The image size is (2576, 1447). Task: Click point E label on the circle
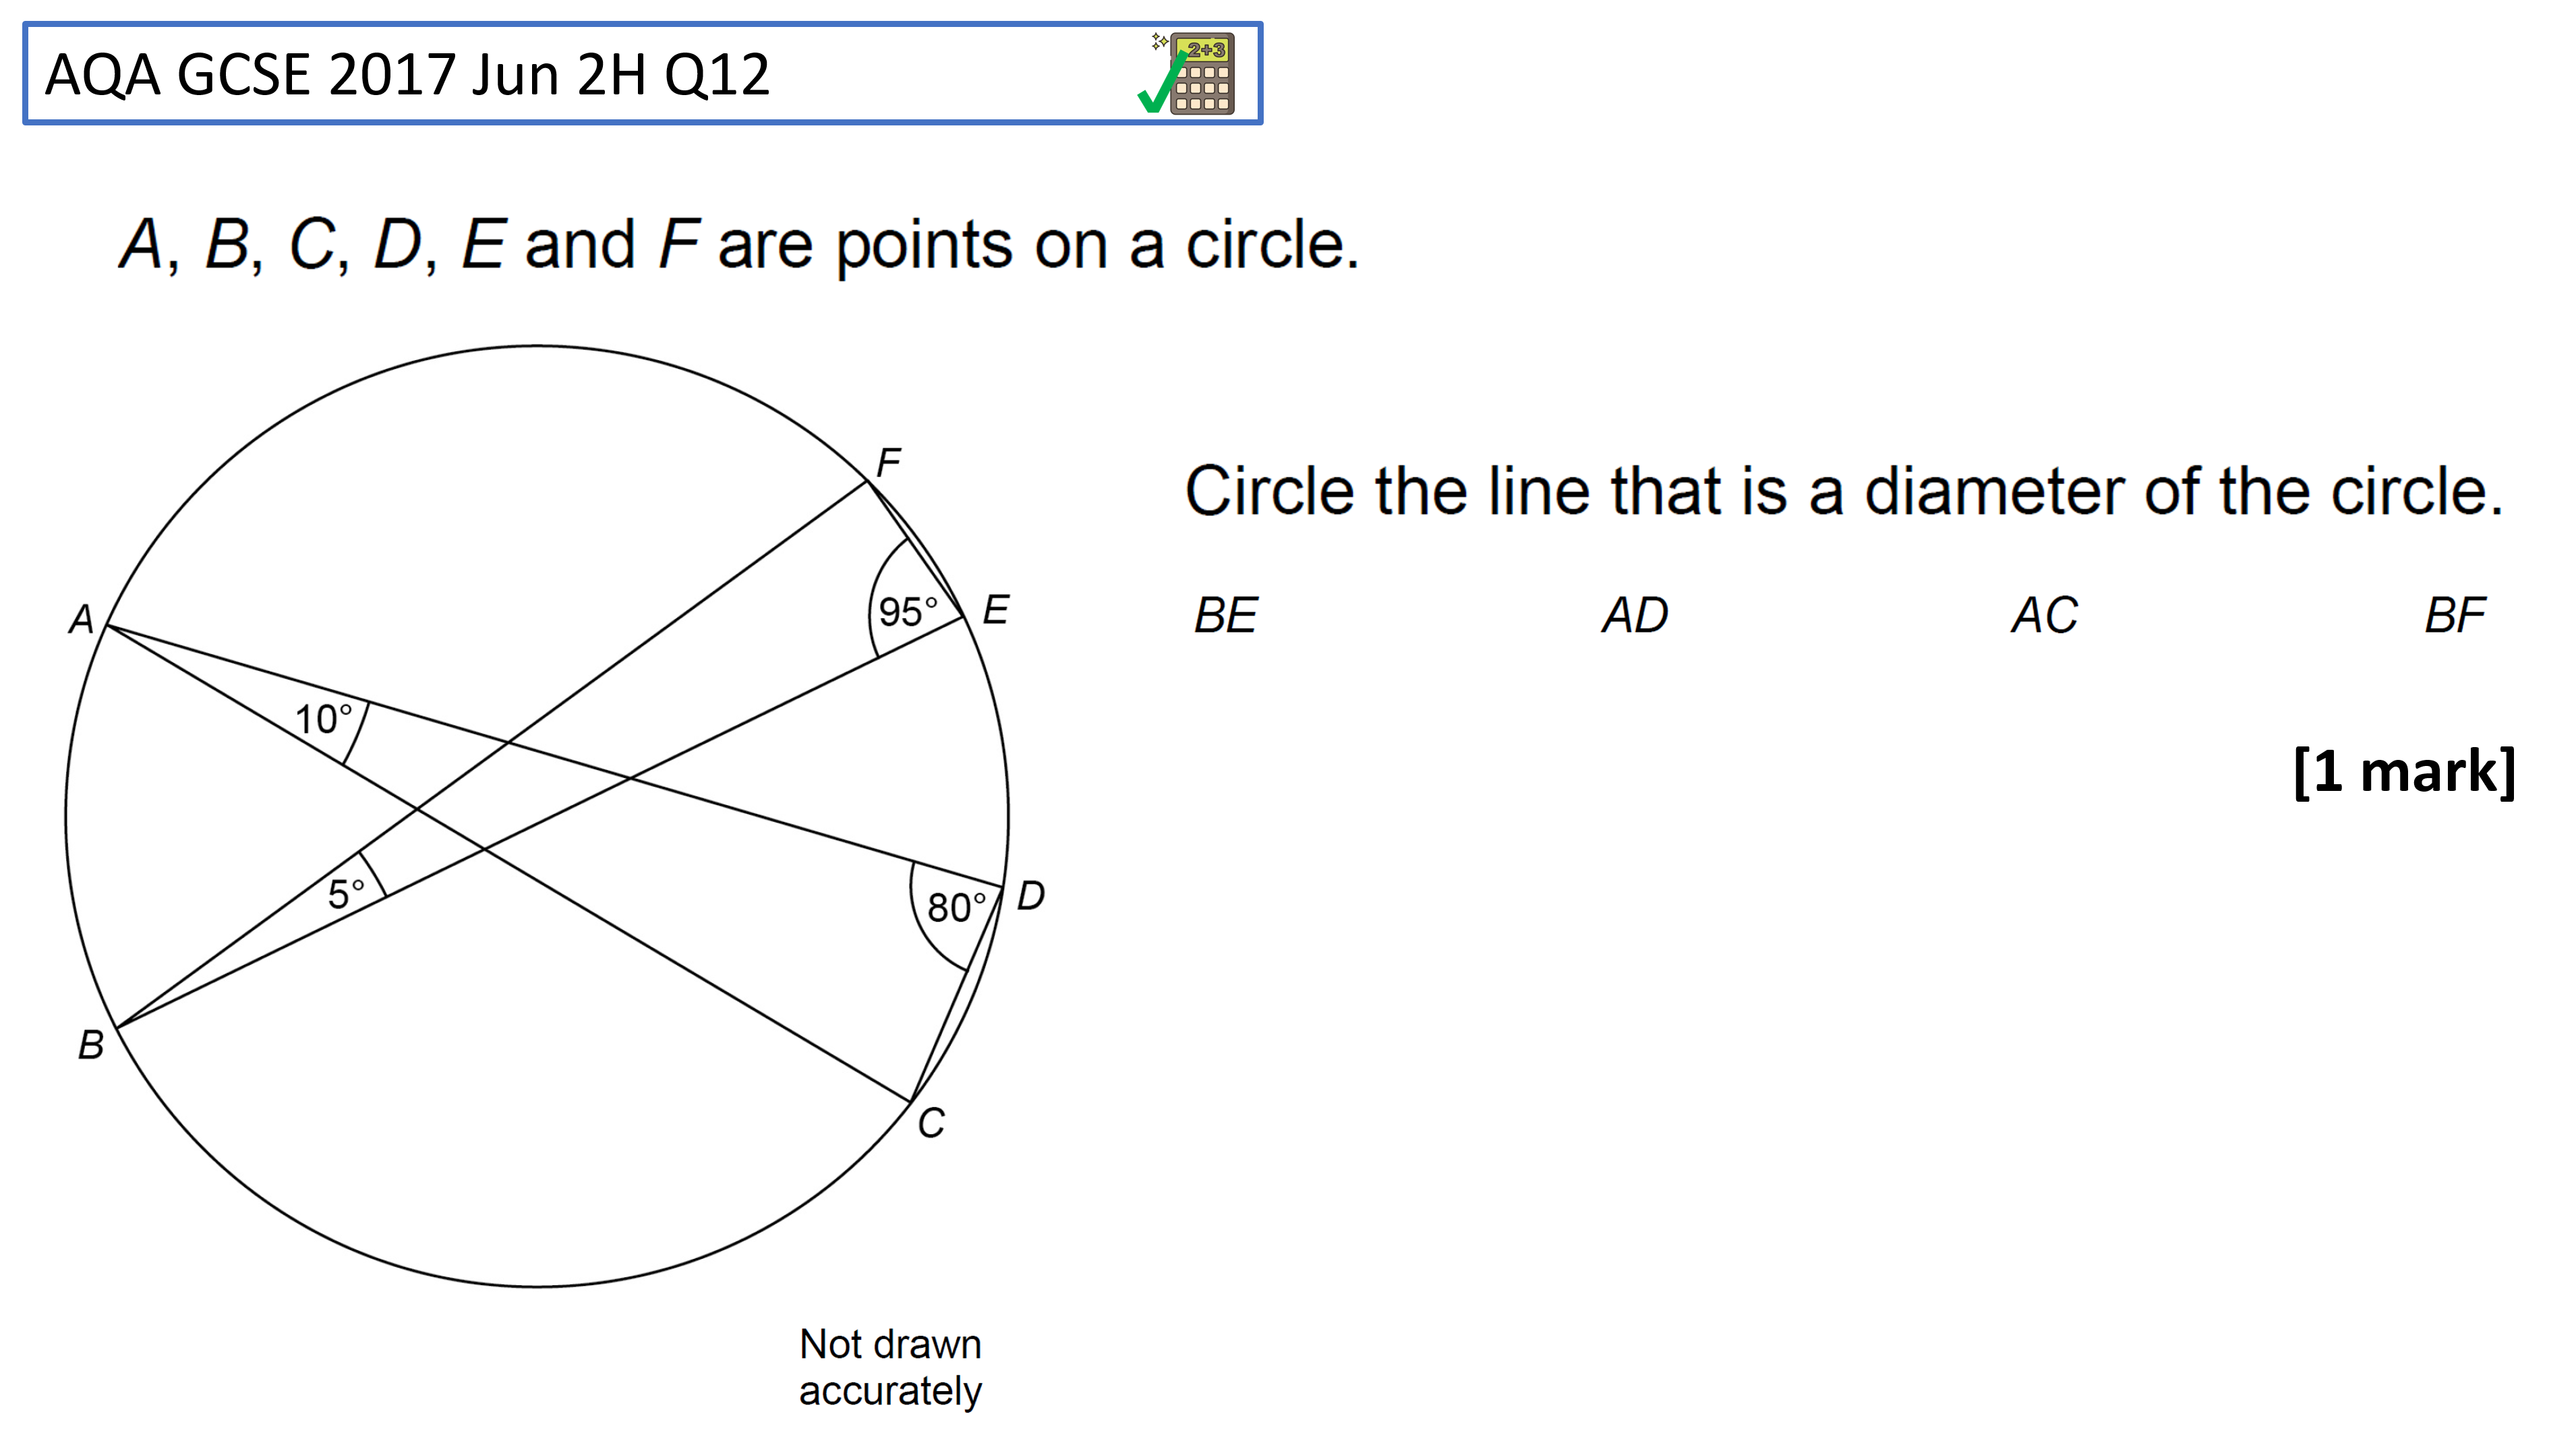point(996,609)
